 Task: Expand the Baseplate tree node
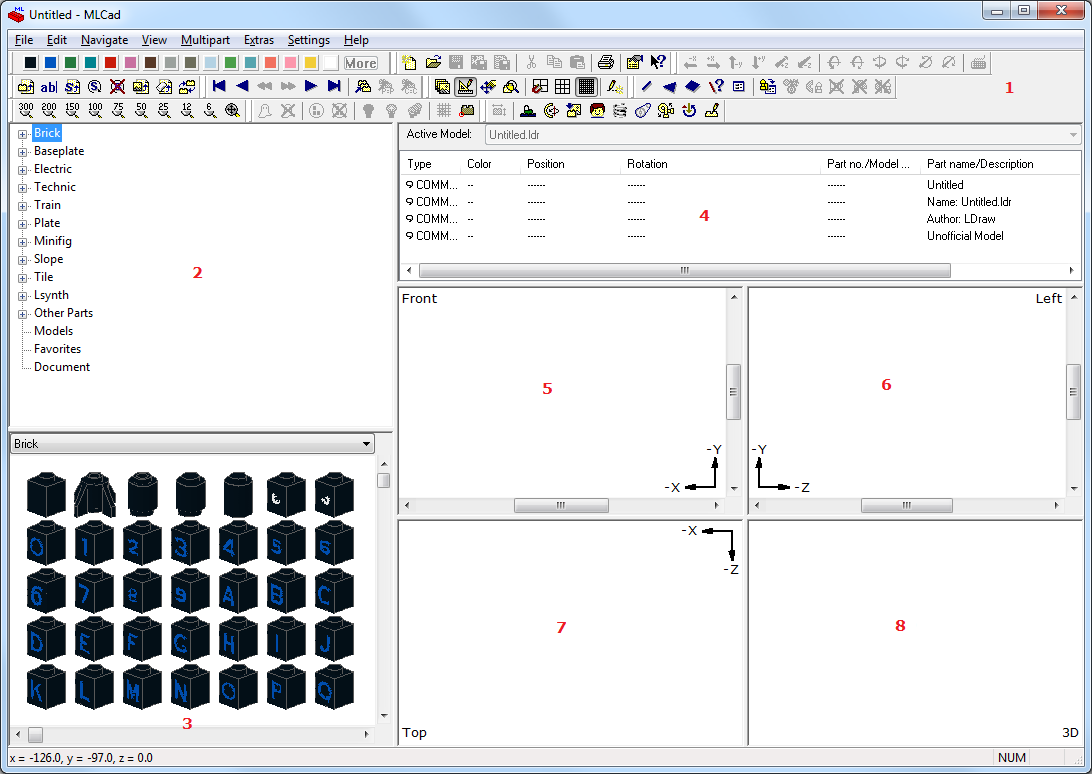click(22, 152)
